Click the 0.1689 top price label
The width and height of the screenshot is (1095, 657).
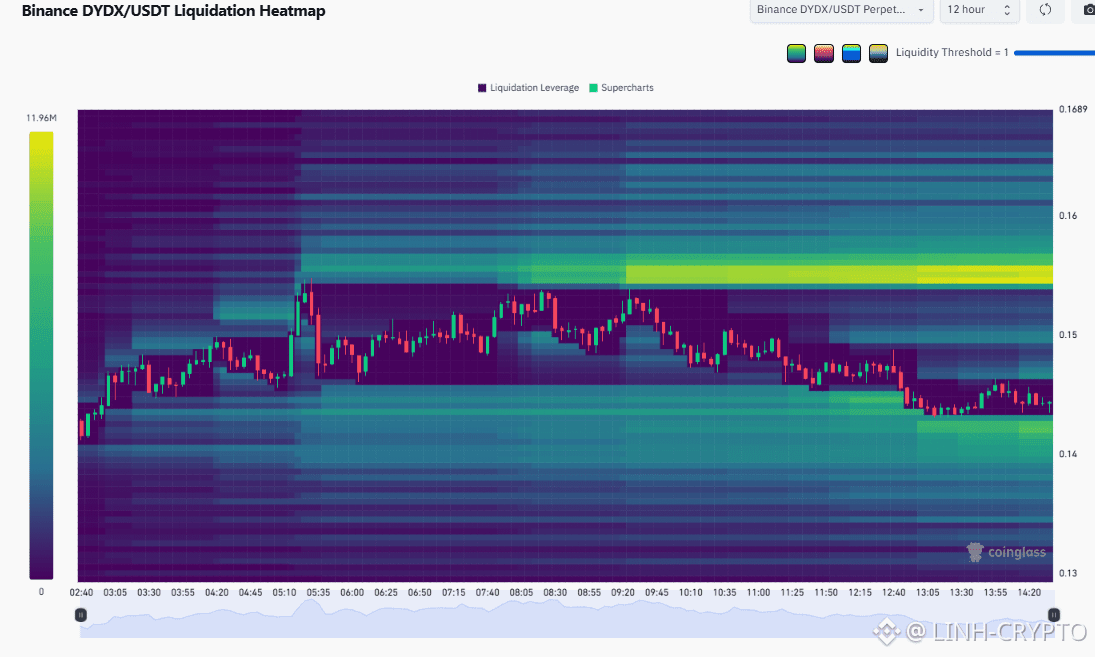pos(1073,110)
